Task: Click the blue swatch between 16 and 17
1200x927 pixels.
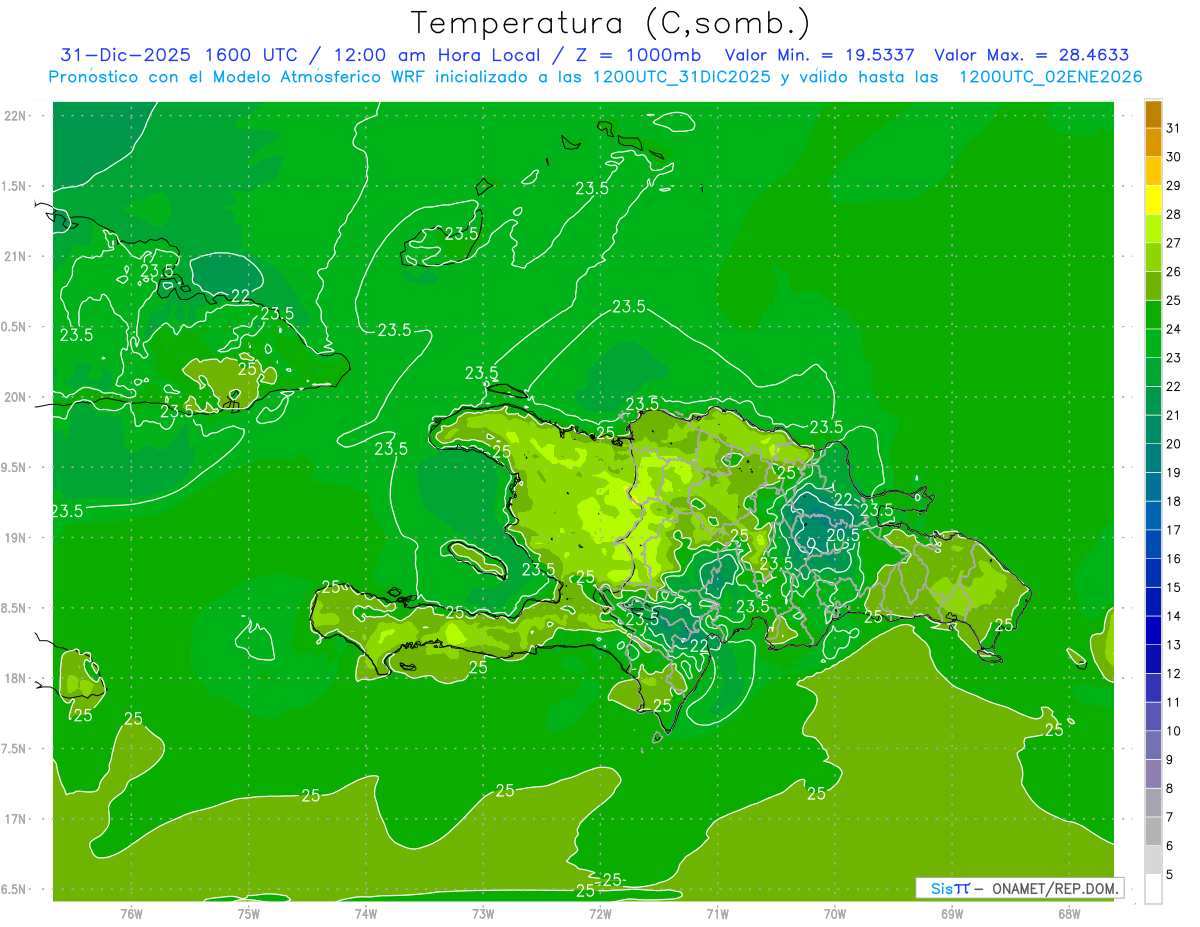Action: (x=1153, y=545)
